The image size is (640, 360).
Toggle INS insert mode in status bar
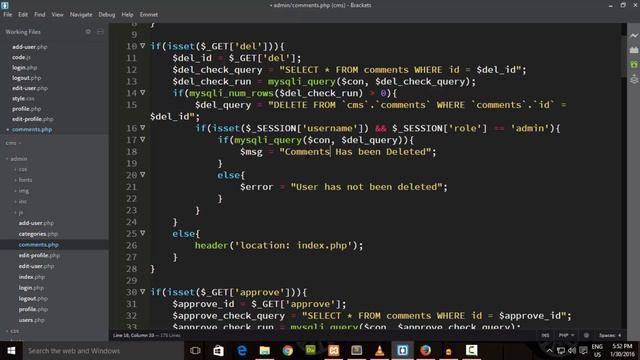click(545, 335)
